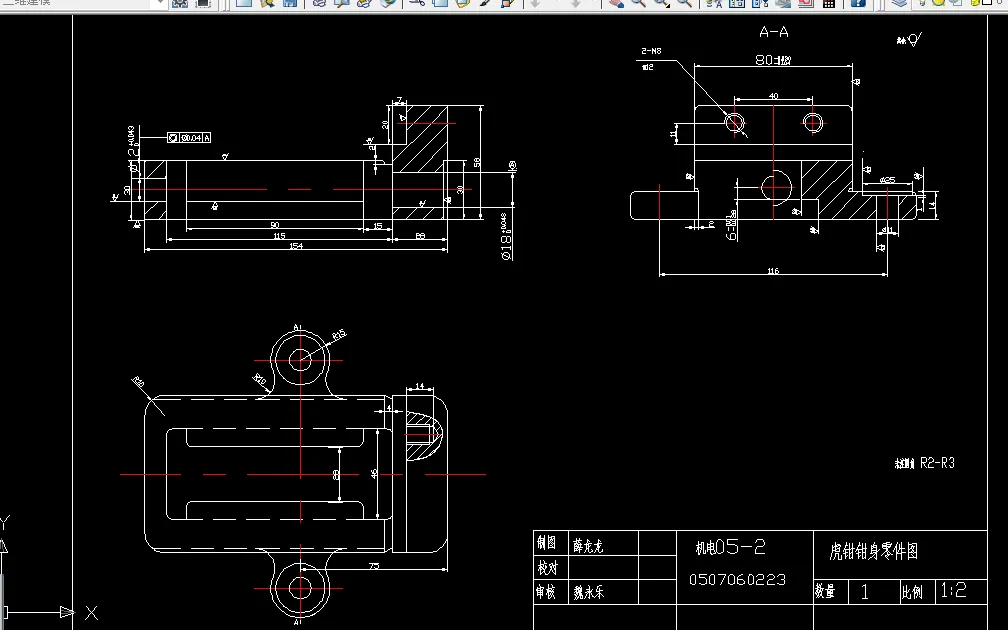The height and width of the screenshot is (630, 1008).
Task: Select the Ø18 diameter tolerance text
Action: [507, 237]
